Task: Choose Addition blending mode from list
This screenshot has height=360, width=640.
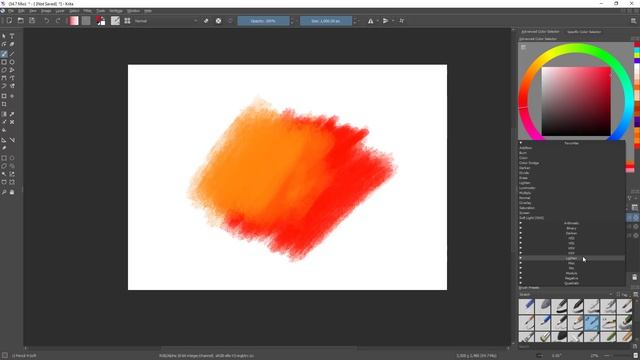Action: 571,148
